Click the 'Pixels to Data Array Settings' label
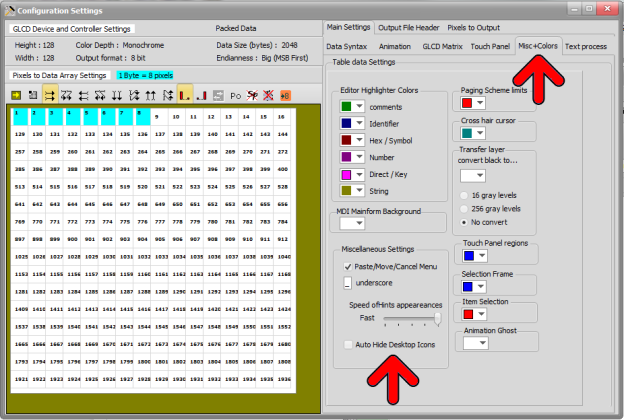This screenshot has height=420, width=624. (59, 75)
